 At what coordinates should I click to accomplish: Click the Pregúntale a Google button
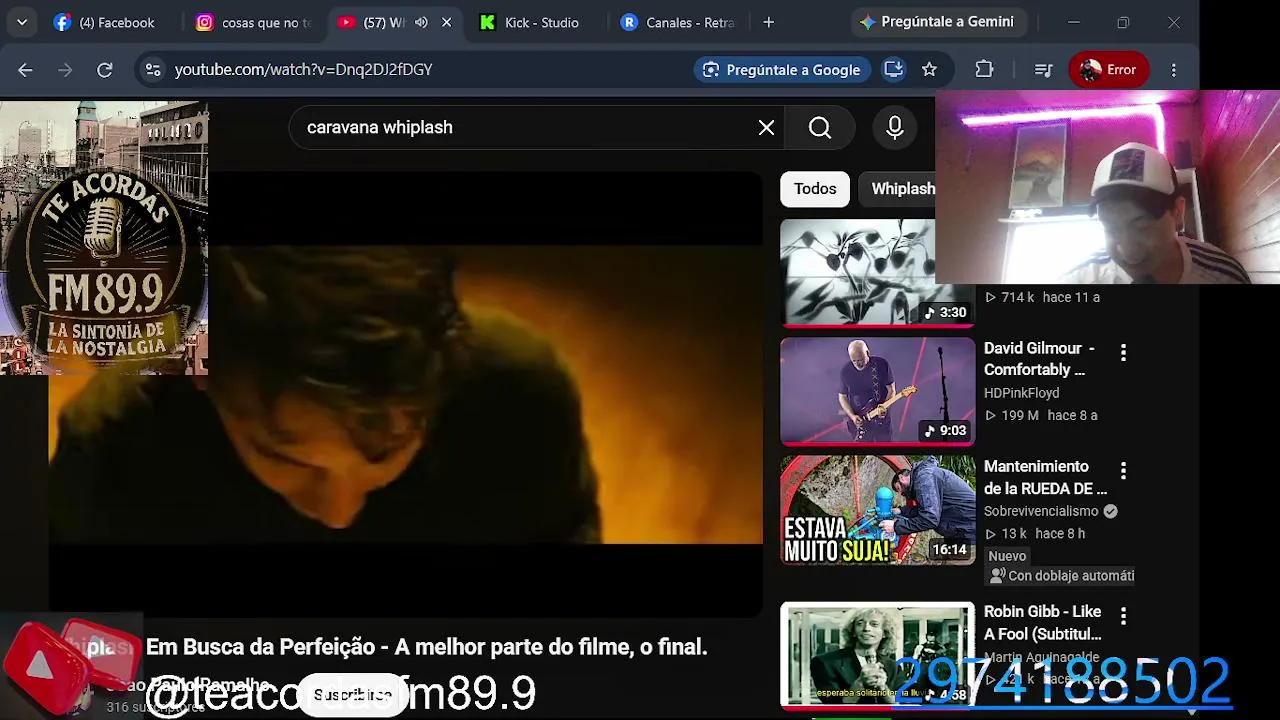782,69
